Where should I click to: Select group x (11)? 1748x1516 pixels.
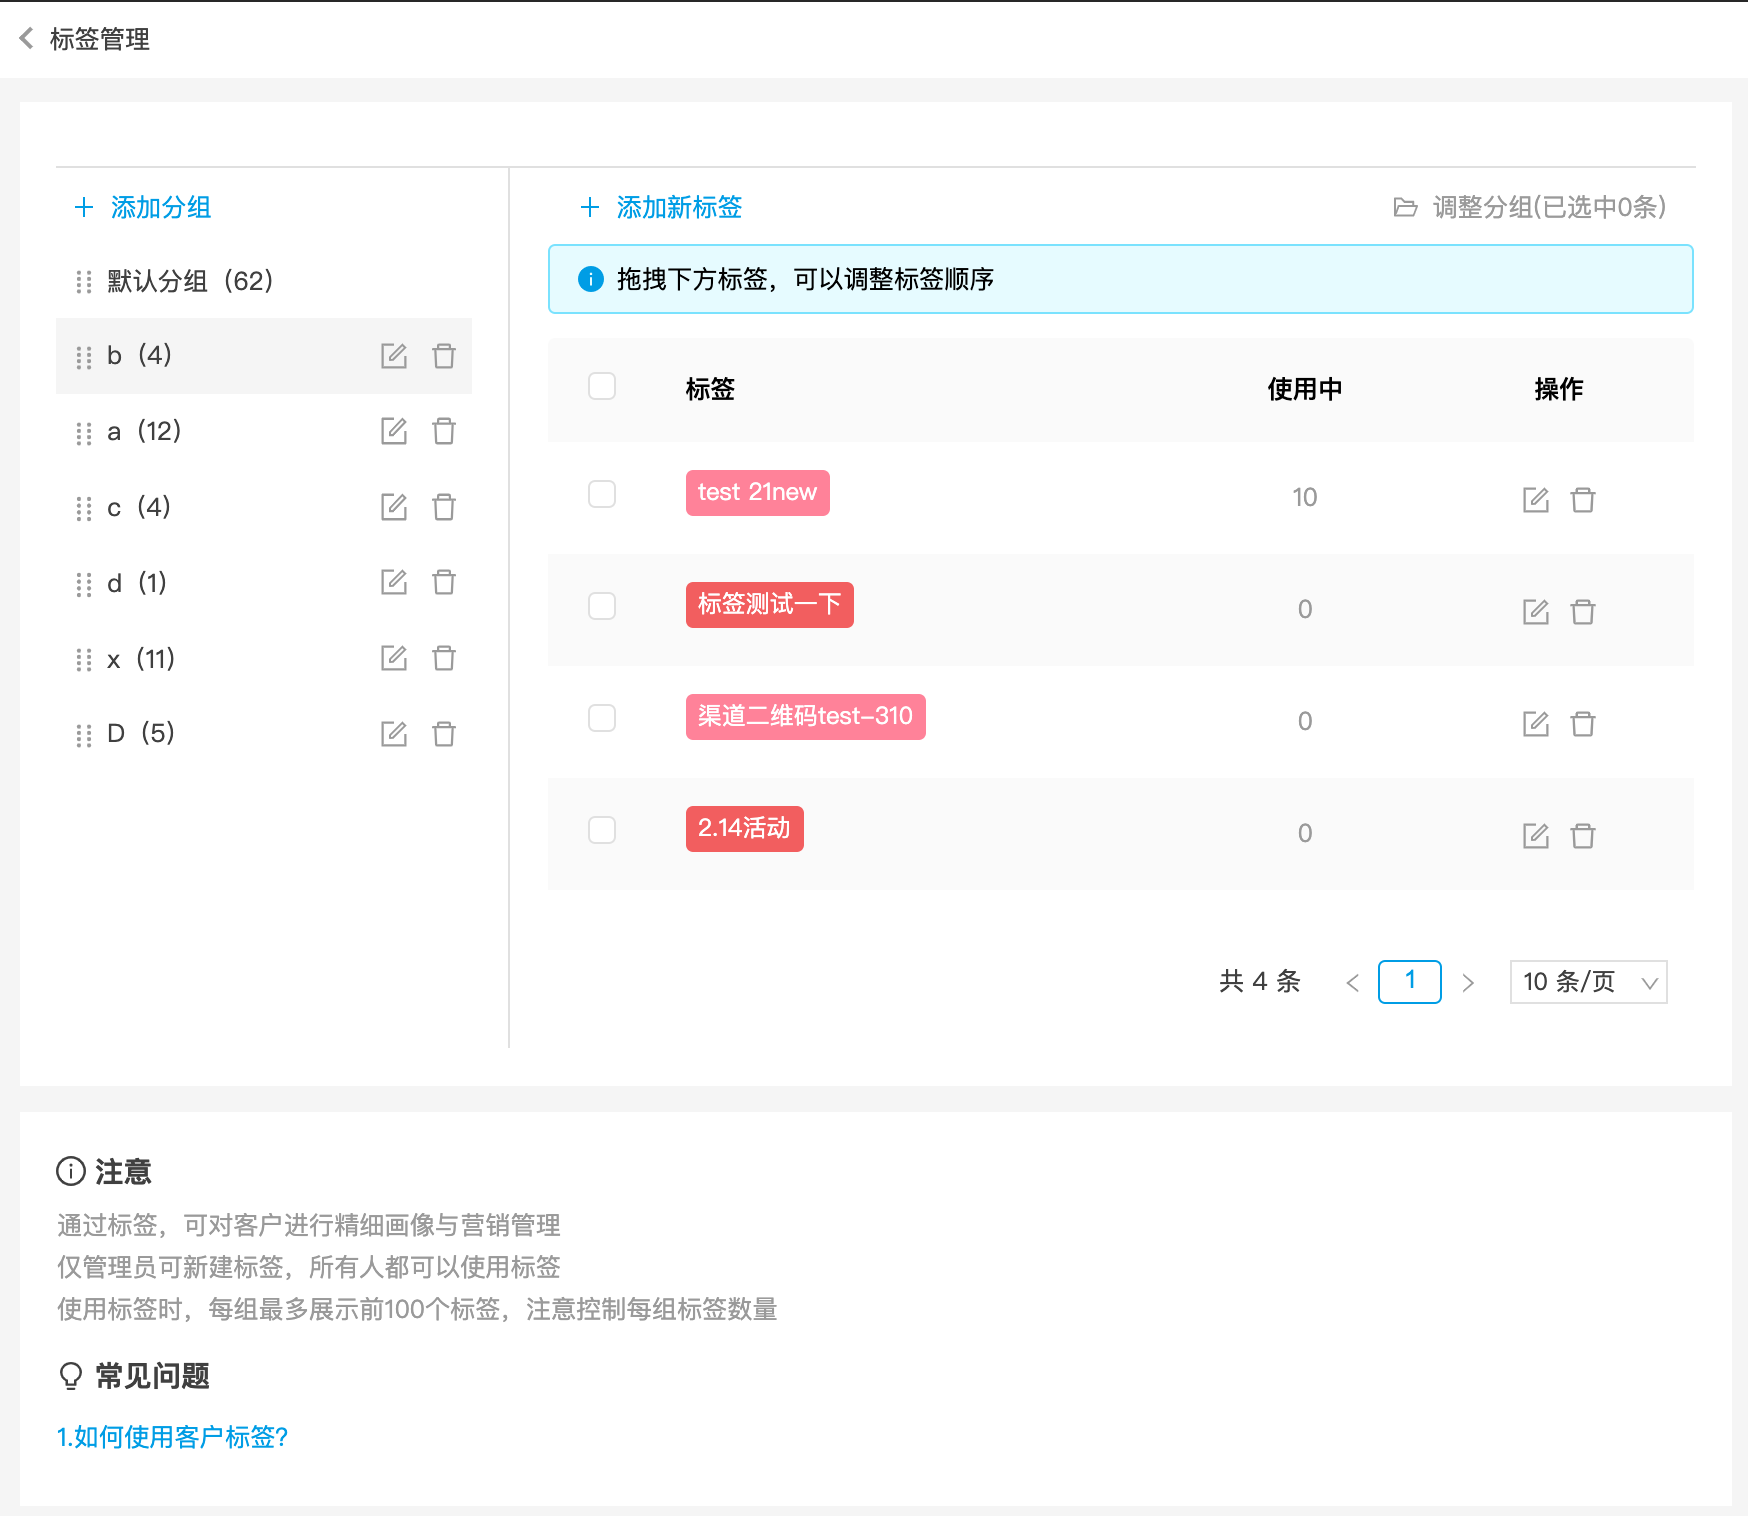pos(264,658)
